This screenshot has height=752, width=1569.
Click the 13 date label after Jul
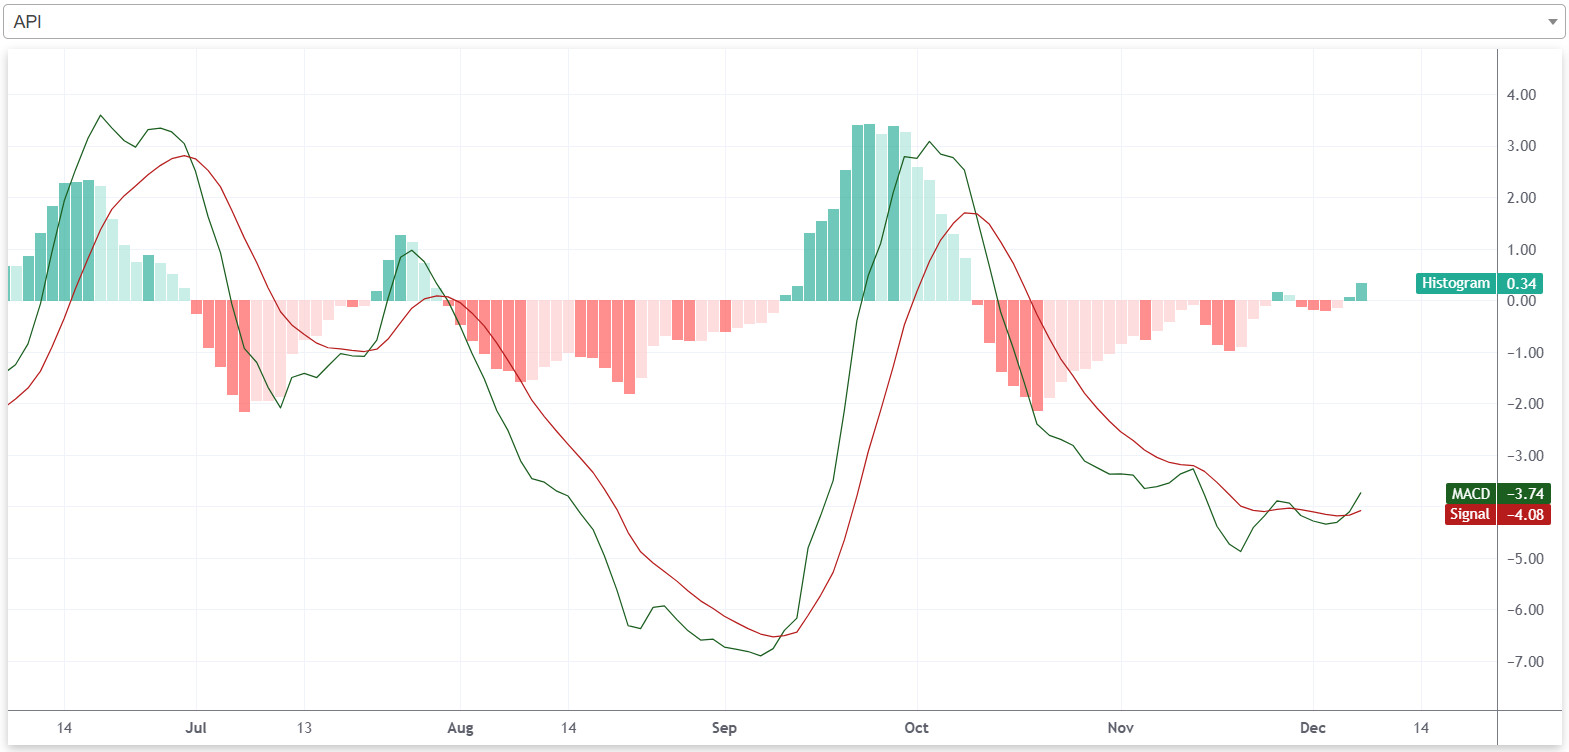304,727
